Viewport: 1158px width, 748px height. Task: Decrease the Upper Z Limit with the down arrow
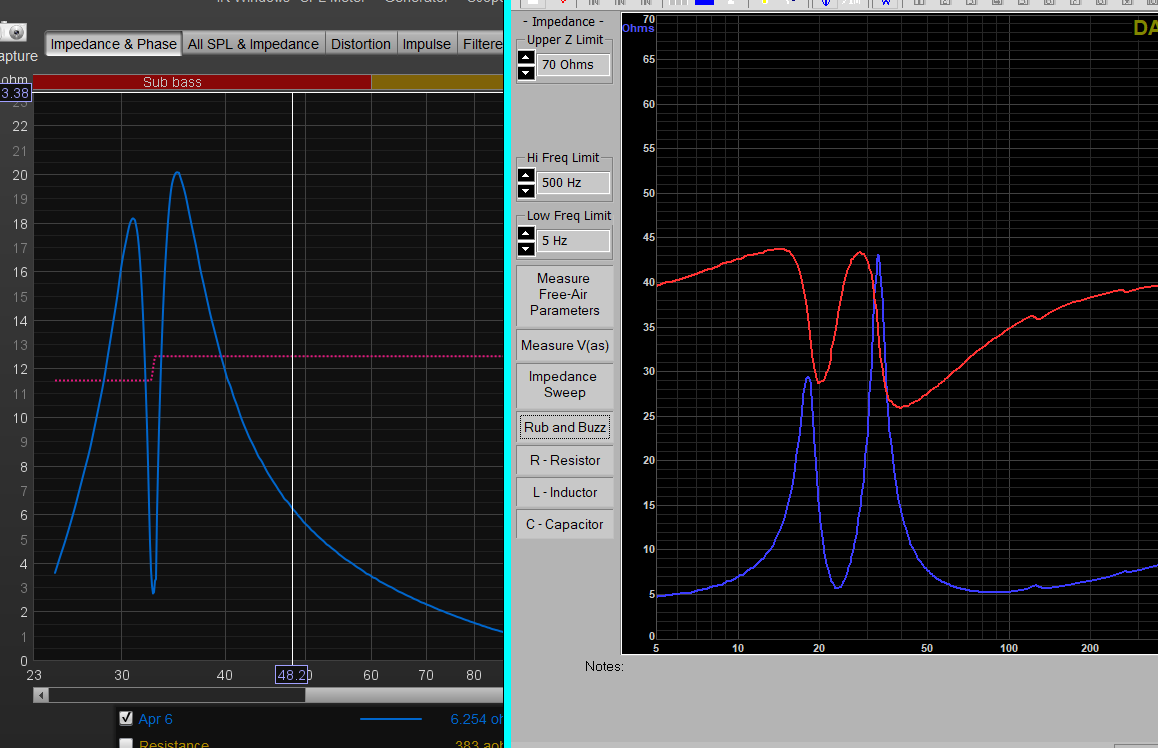coord(526,72)
